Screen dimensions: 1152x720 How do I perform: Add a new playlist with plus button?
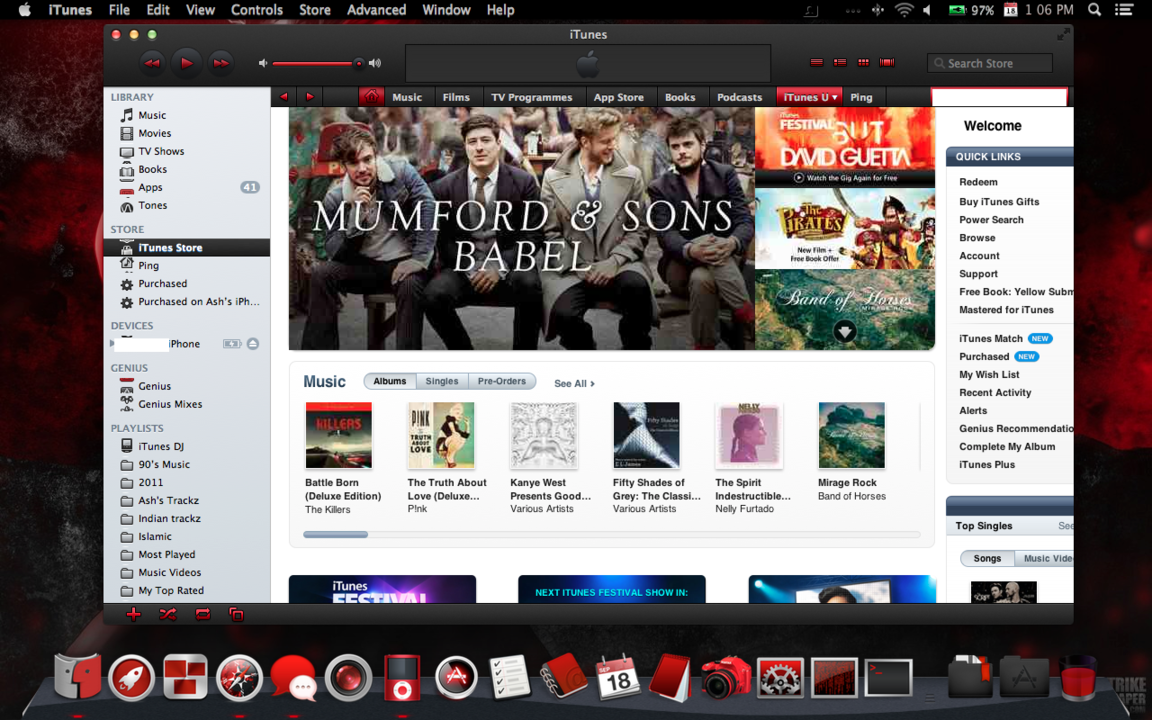tap(133, 614)
